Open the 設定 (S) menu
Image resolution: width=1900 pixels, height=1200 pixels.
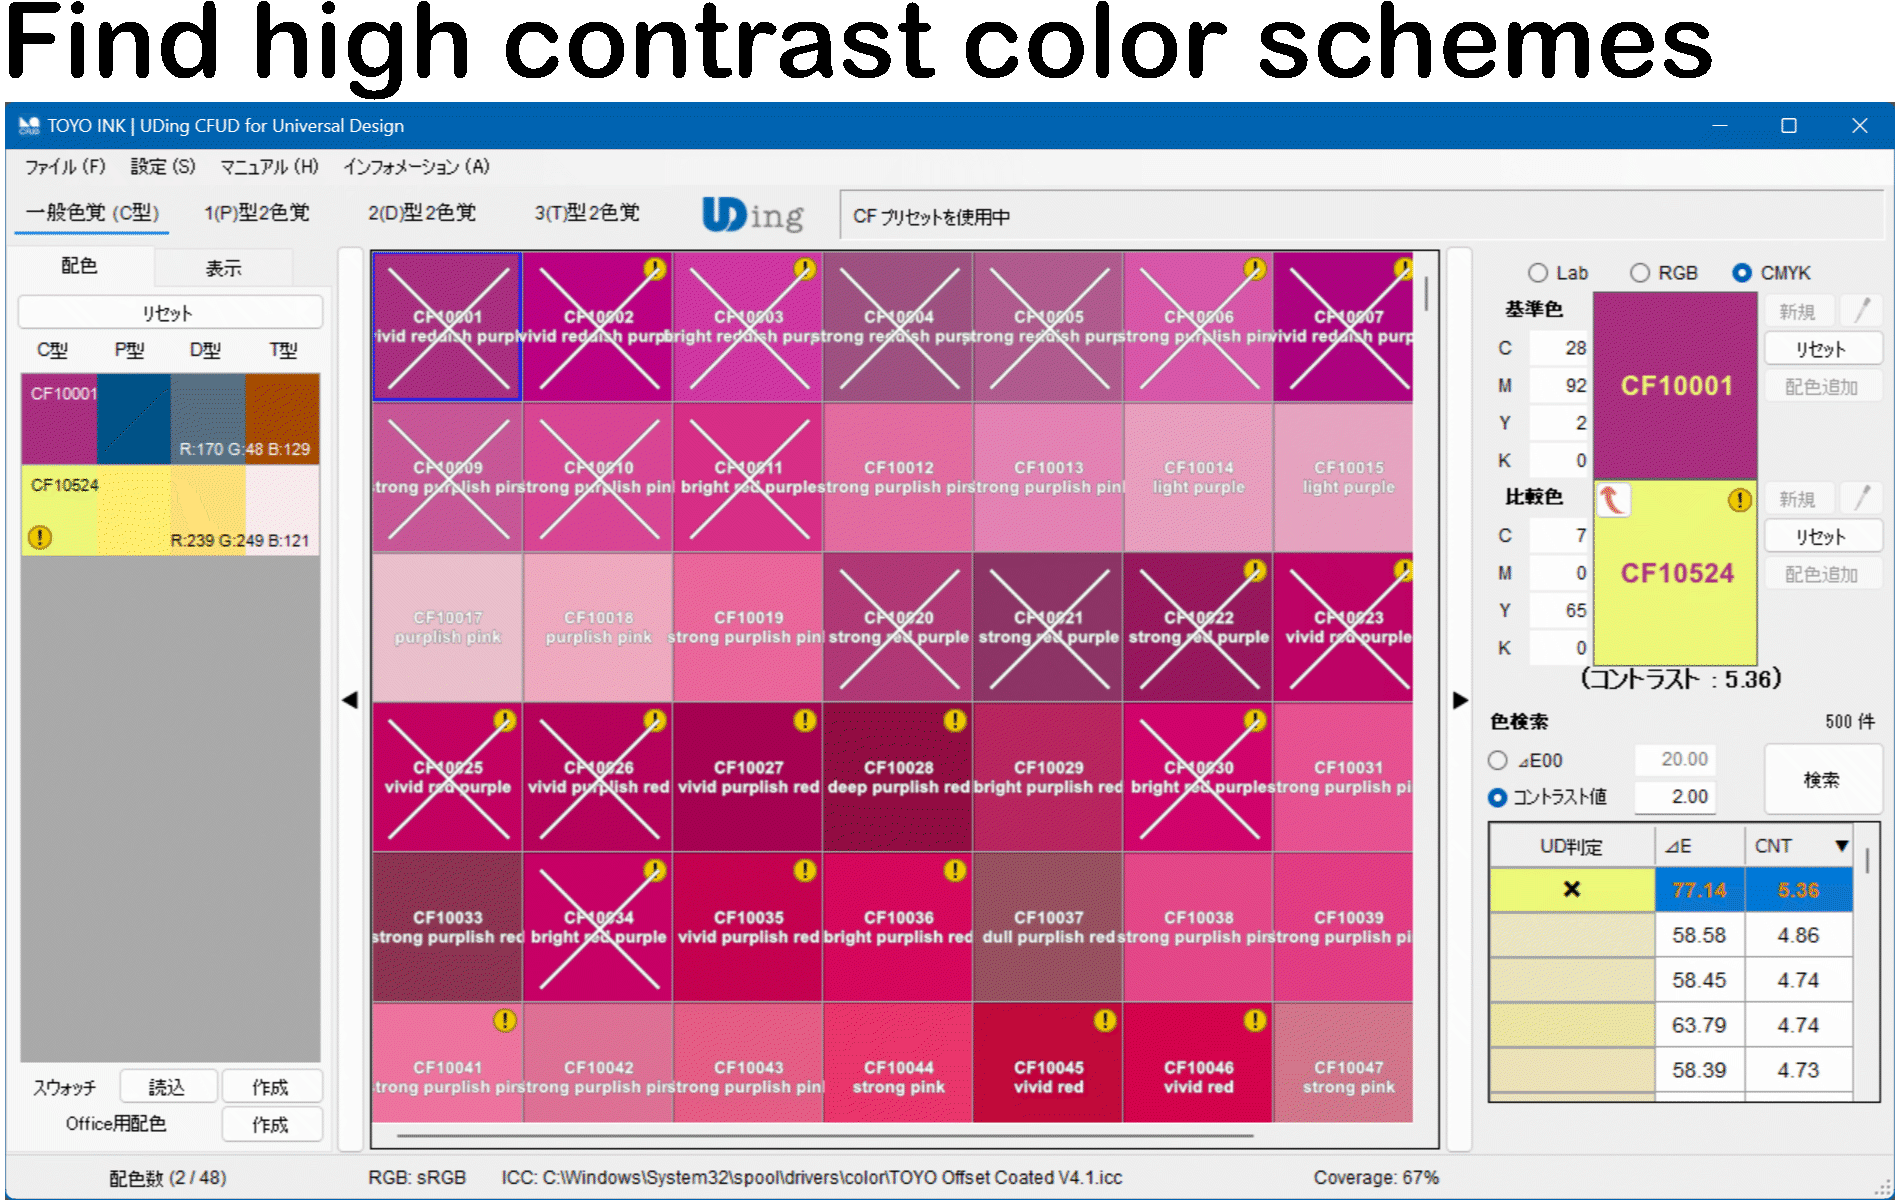coord(163,167)
